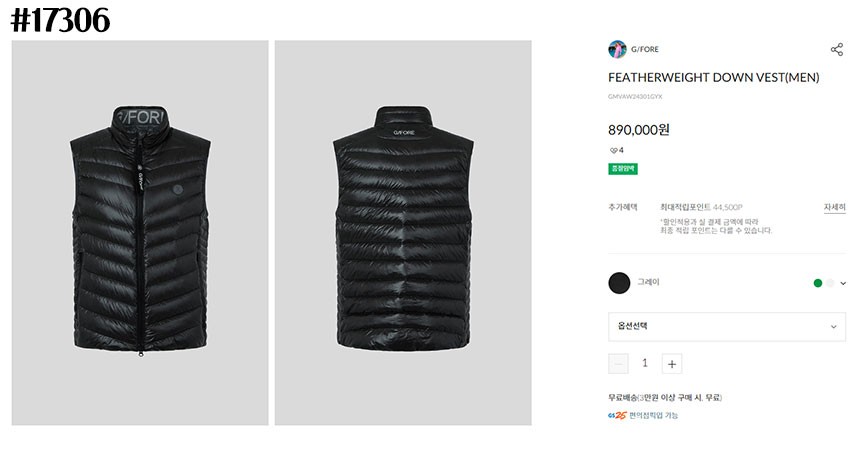Click the FEATHERWEIGHT DOWN VEST(MEN) title
Screen dimensions: 860x467
(x=713, y=77)
